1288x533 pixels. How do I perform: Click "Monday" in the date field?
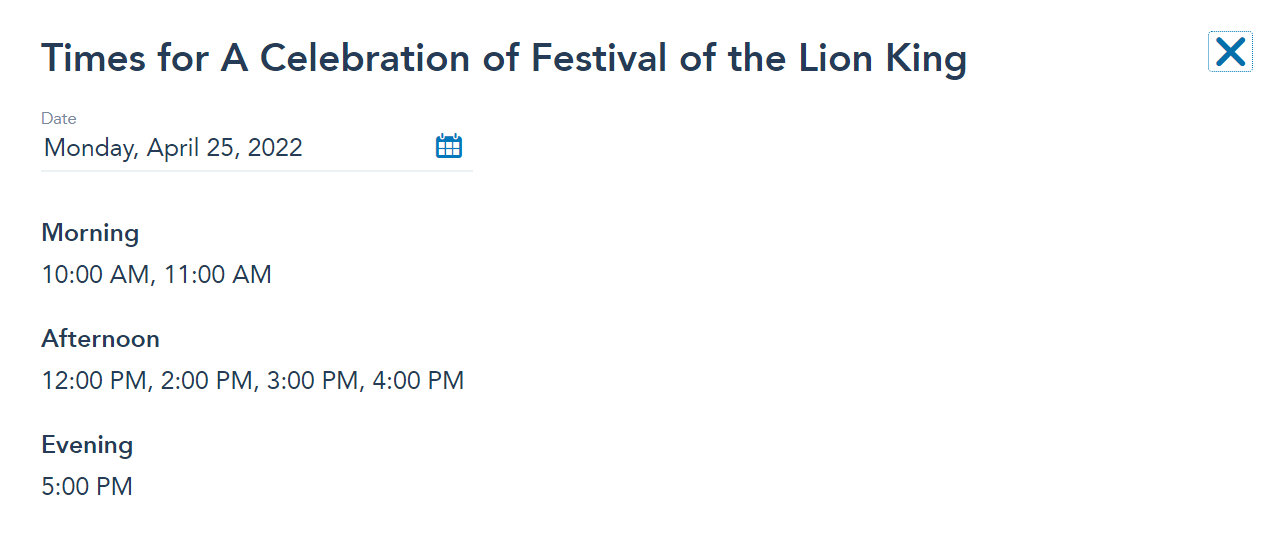pyautogui.click(x=90, y=148)
